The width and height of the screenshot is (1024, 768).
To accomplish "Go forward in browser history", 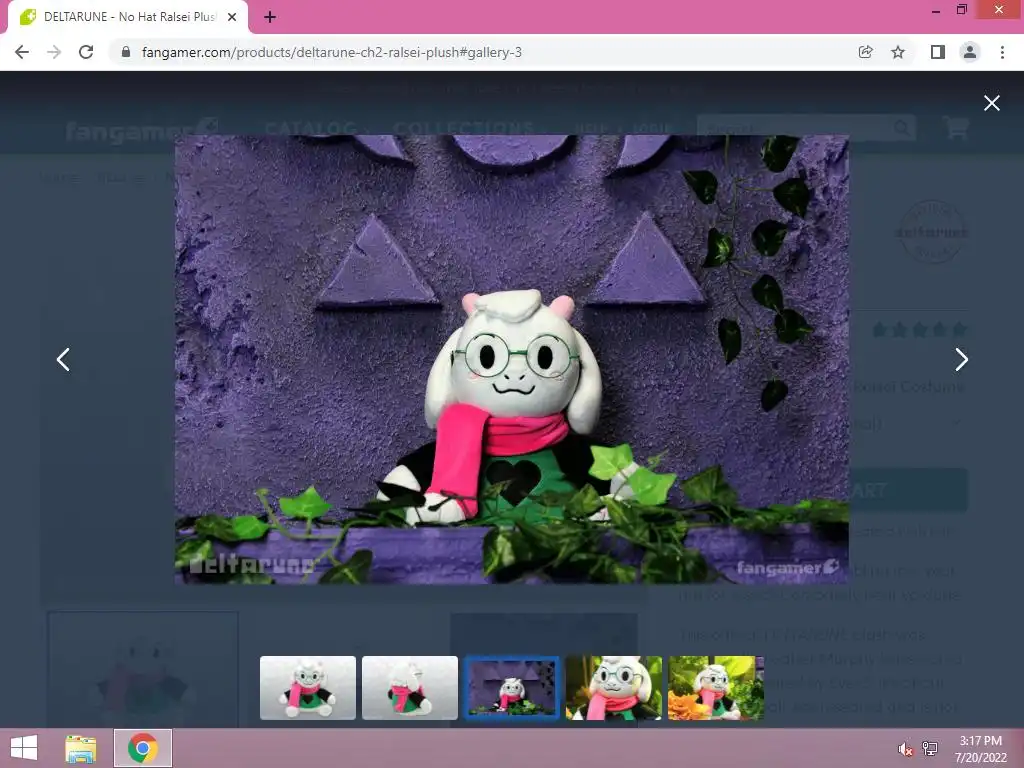I will coord(54,52).
